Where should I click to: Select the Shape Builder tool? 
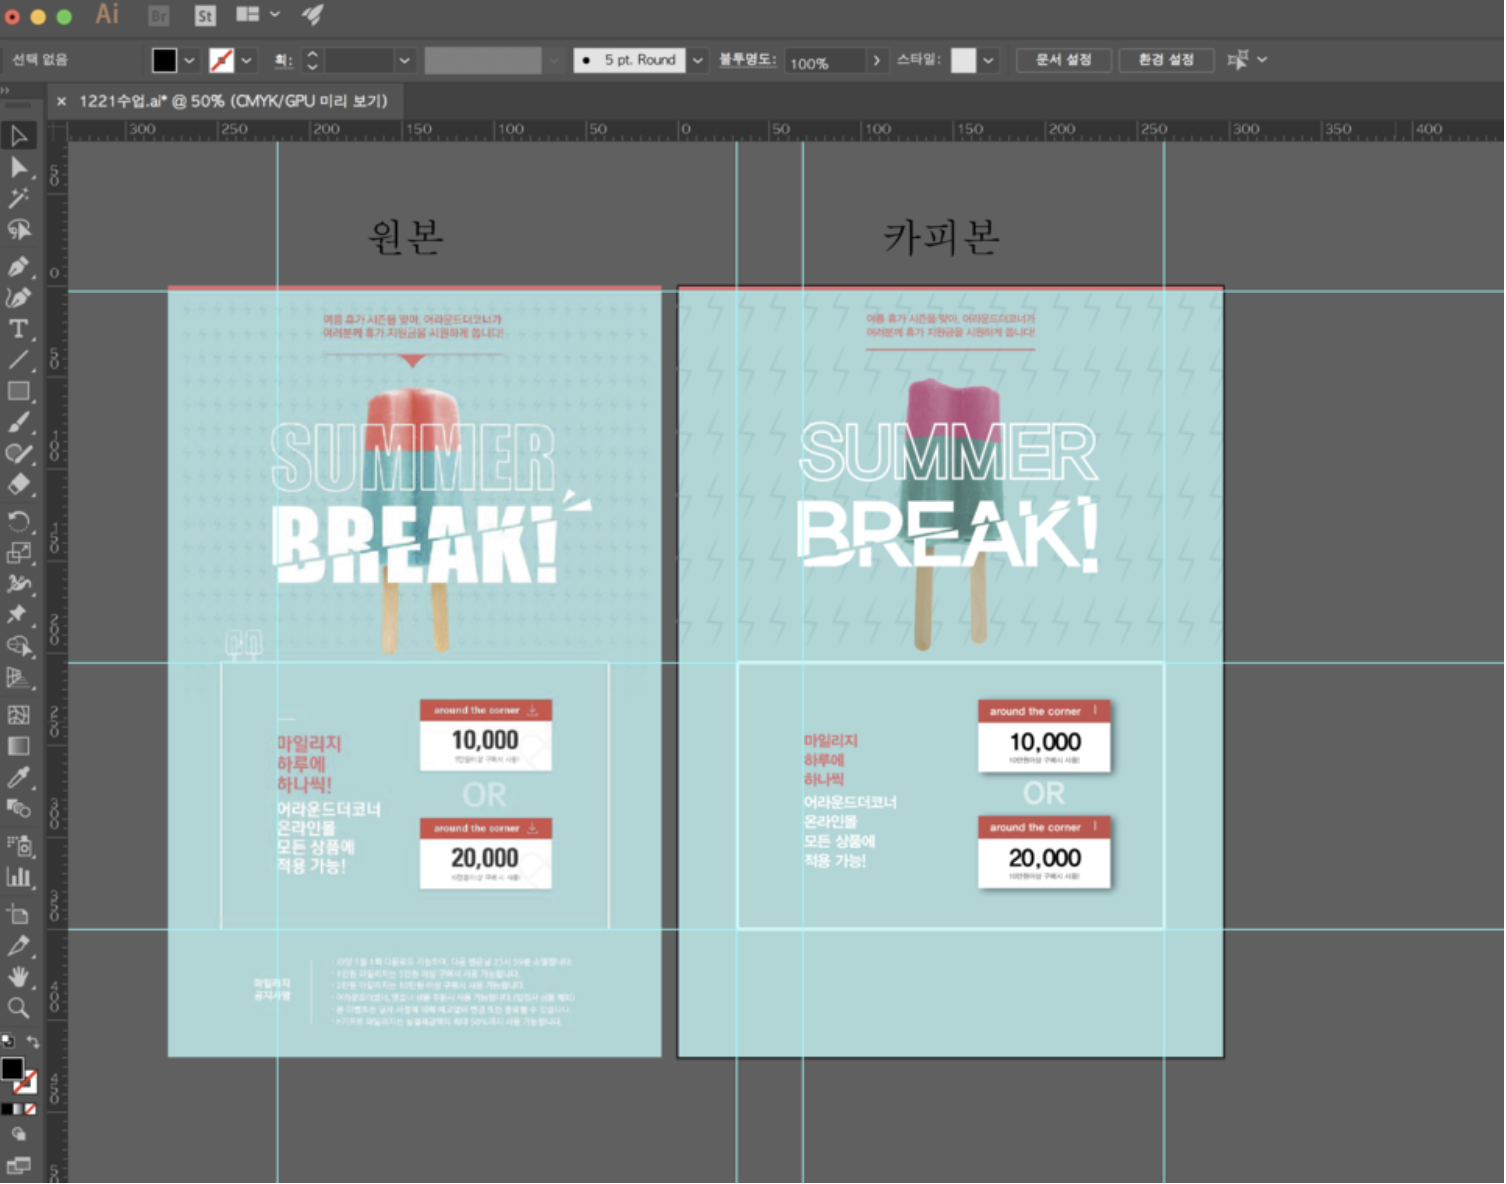pos(18,646)
